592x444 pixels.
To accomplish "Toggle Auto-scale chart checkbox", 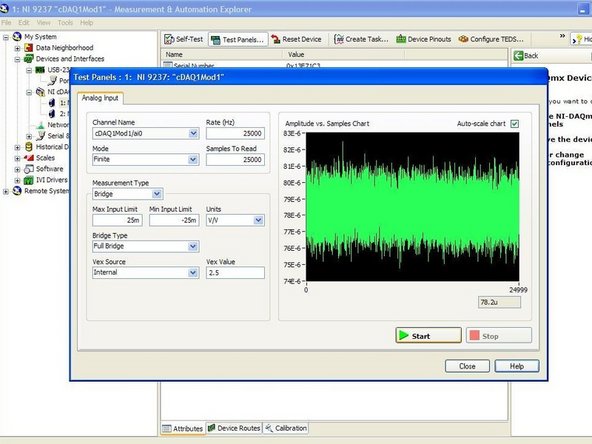I will coord(514,123).
